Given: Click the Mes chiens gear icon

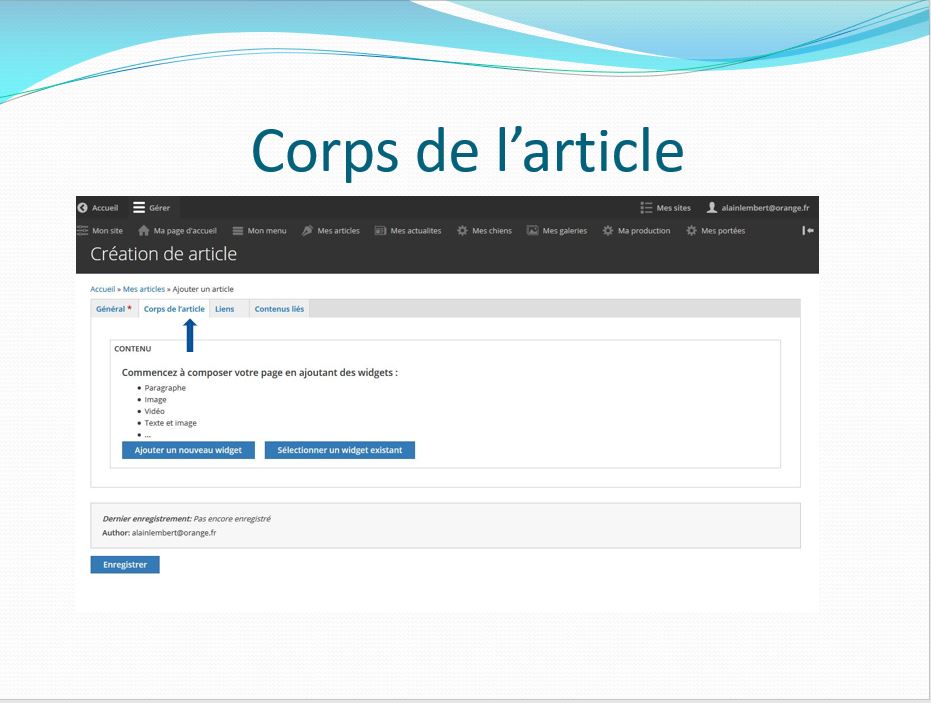Looking at the screenshot, I should pos(462,231).
